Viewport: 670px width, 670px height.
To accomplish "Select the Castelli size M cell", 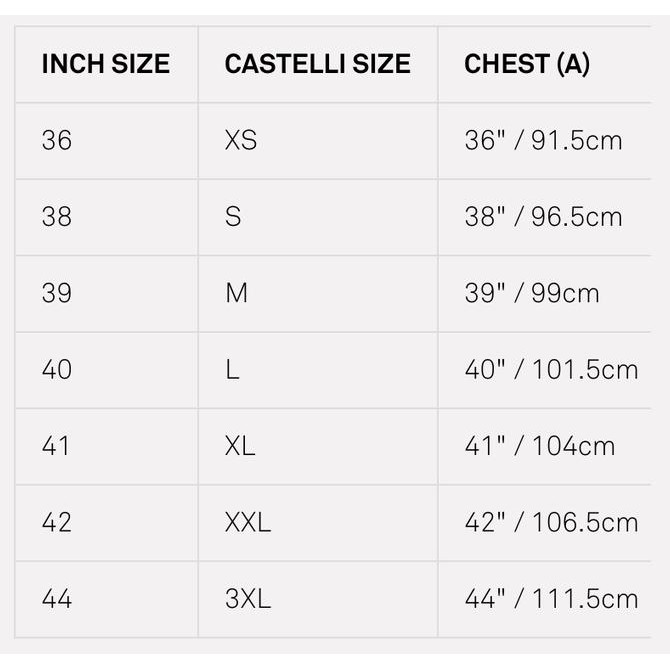I will pos(236,294).
